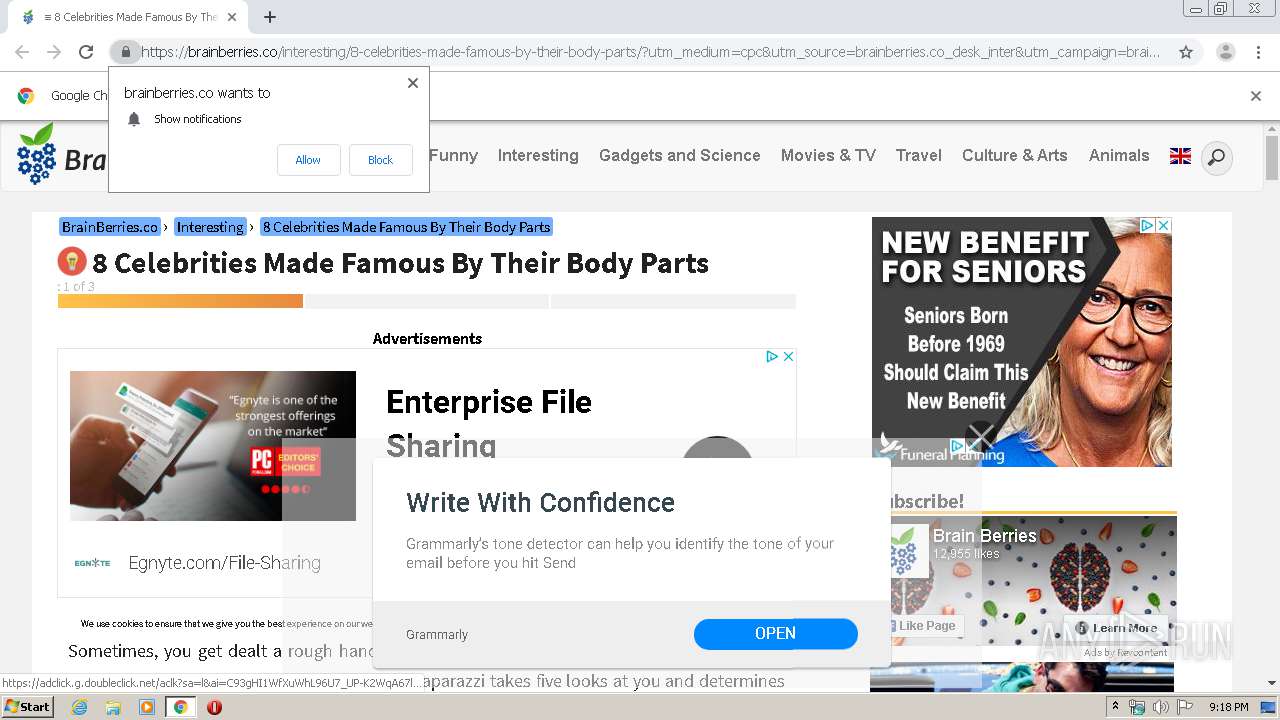Close the notification permission popup
1280x720 pixels.
(412, 83)
